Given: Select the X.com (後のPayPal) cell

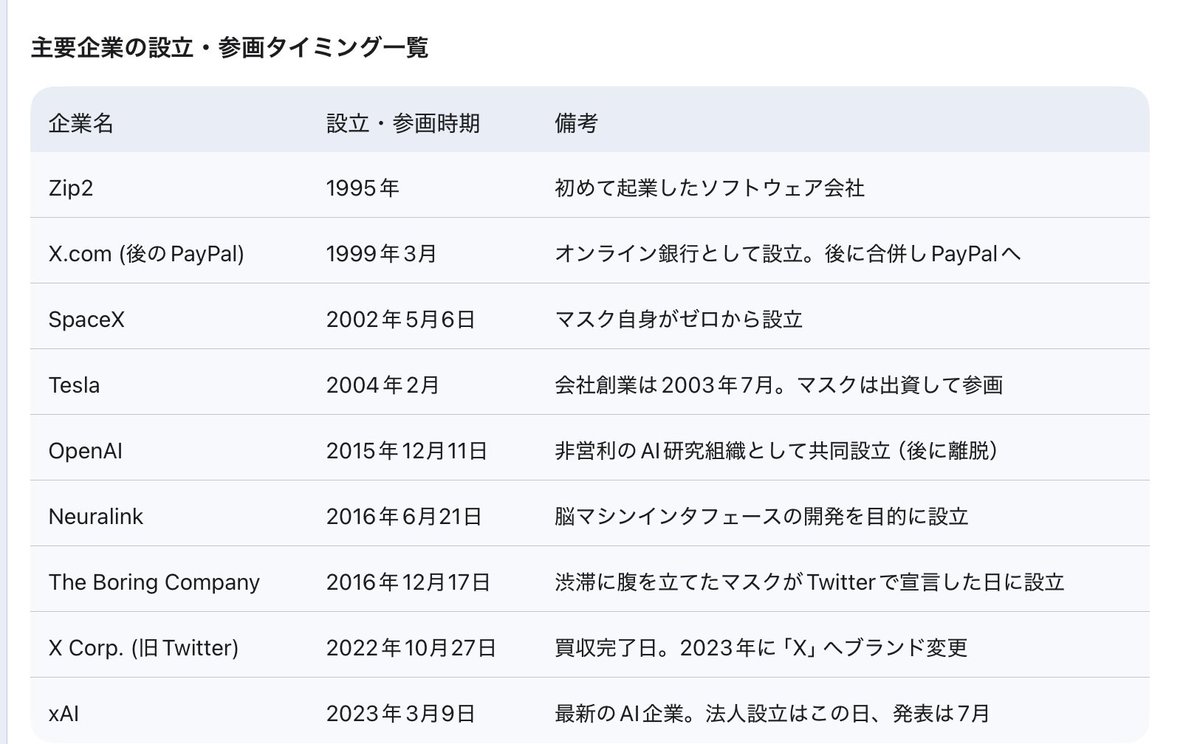Looking at the screenshot, I should pyautogui.click(x=146, y=254).
